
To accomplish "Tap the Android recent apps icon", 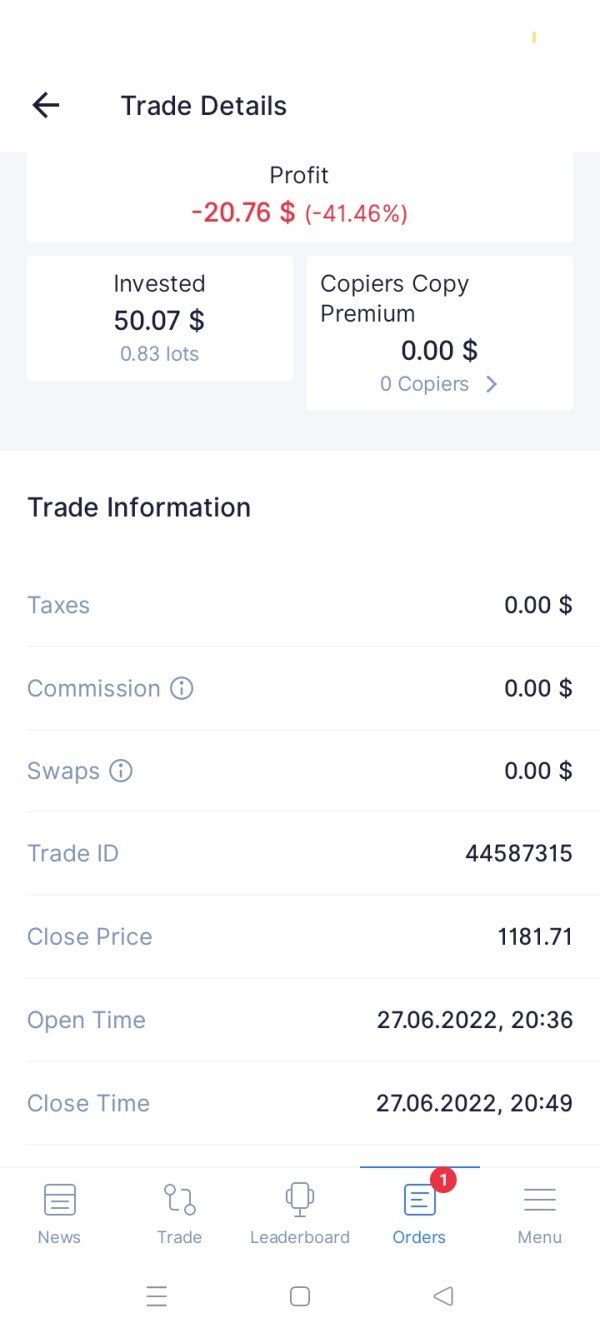I will click(157, 1297).
